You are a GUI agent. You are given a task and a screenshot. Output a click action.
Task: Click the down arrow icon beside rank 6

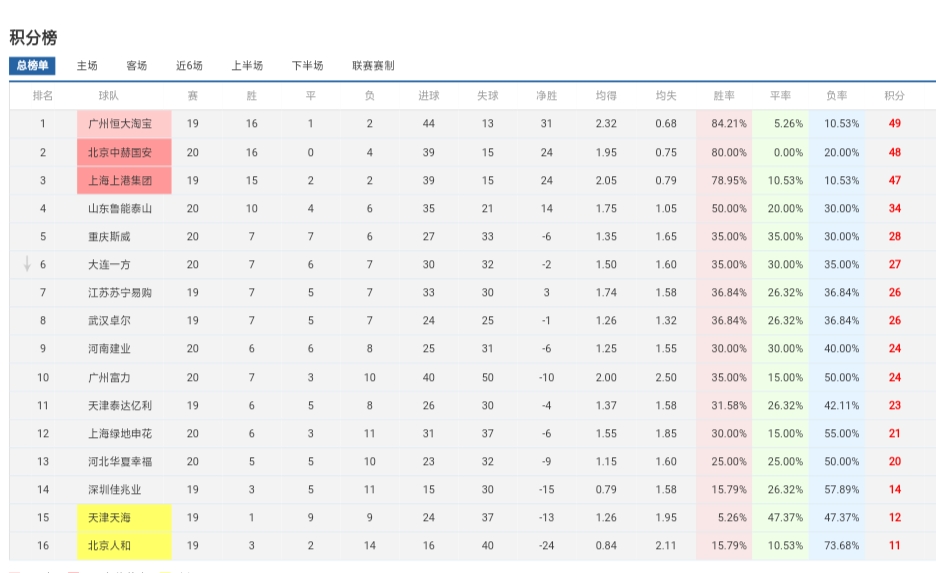pyautogui.click(x=26, y=264)
